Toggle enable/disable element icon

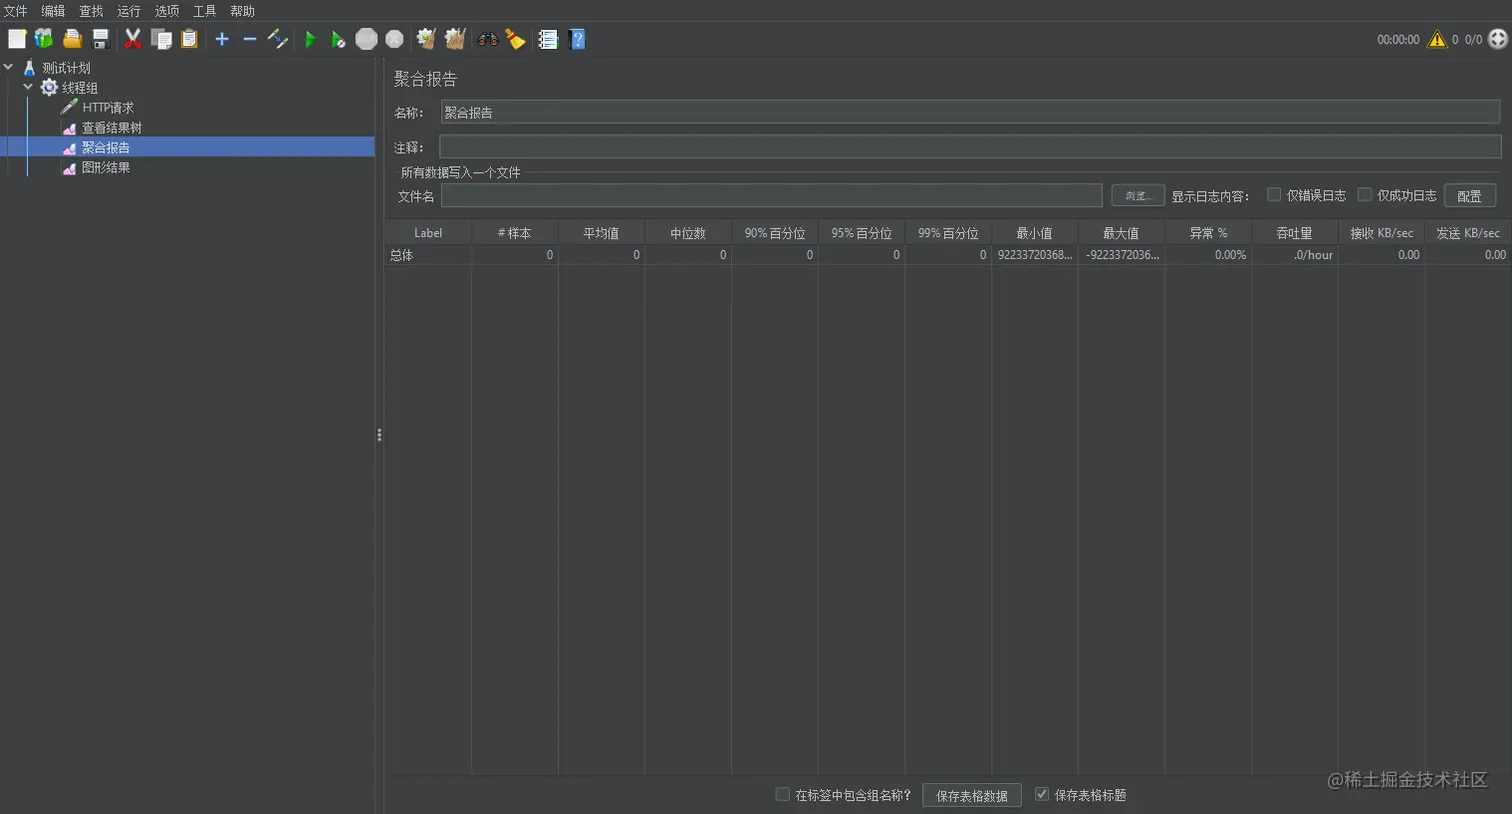point(278,39)
